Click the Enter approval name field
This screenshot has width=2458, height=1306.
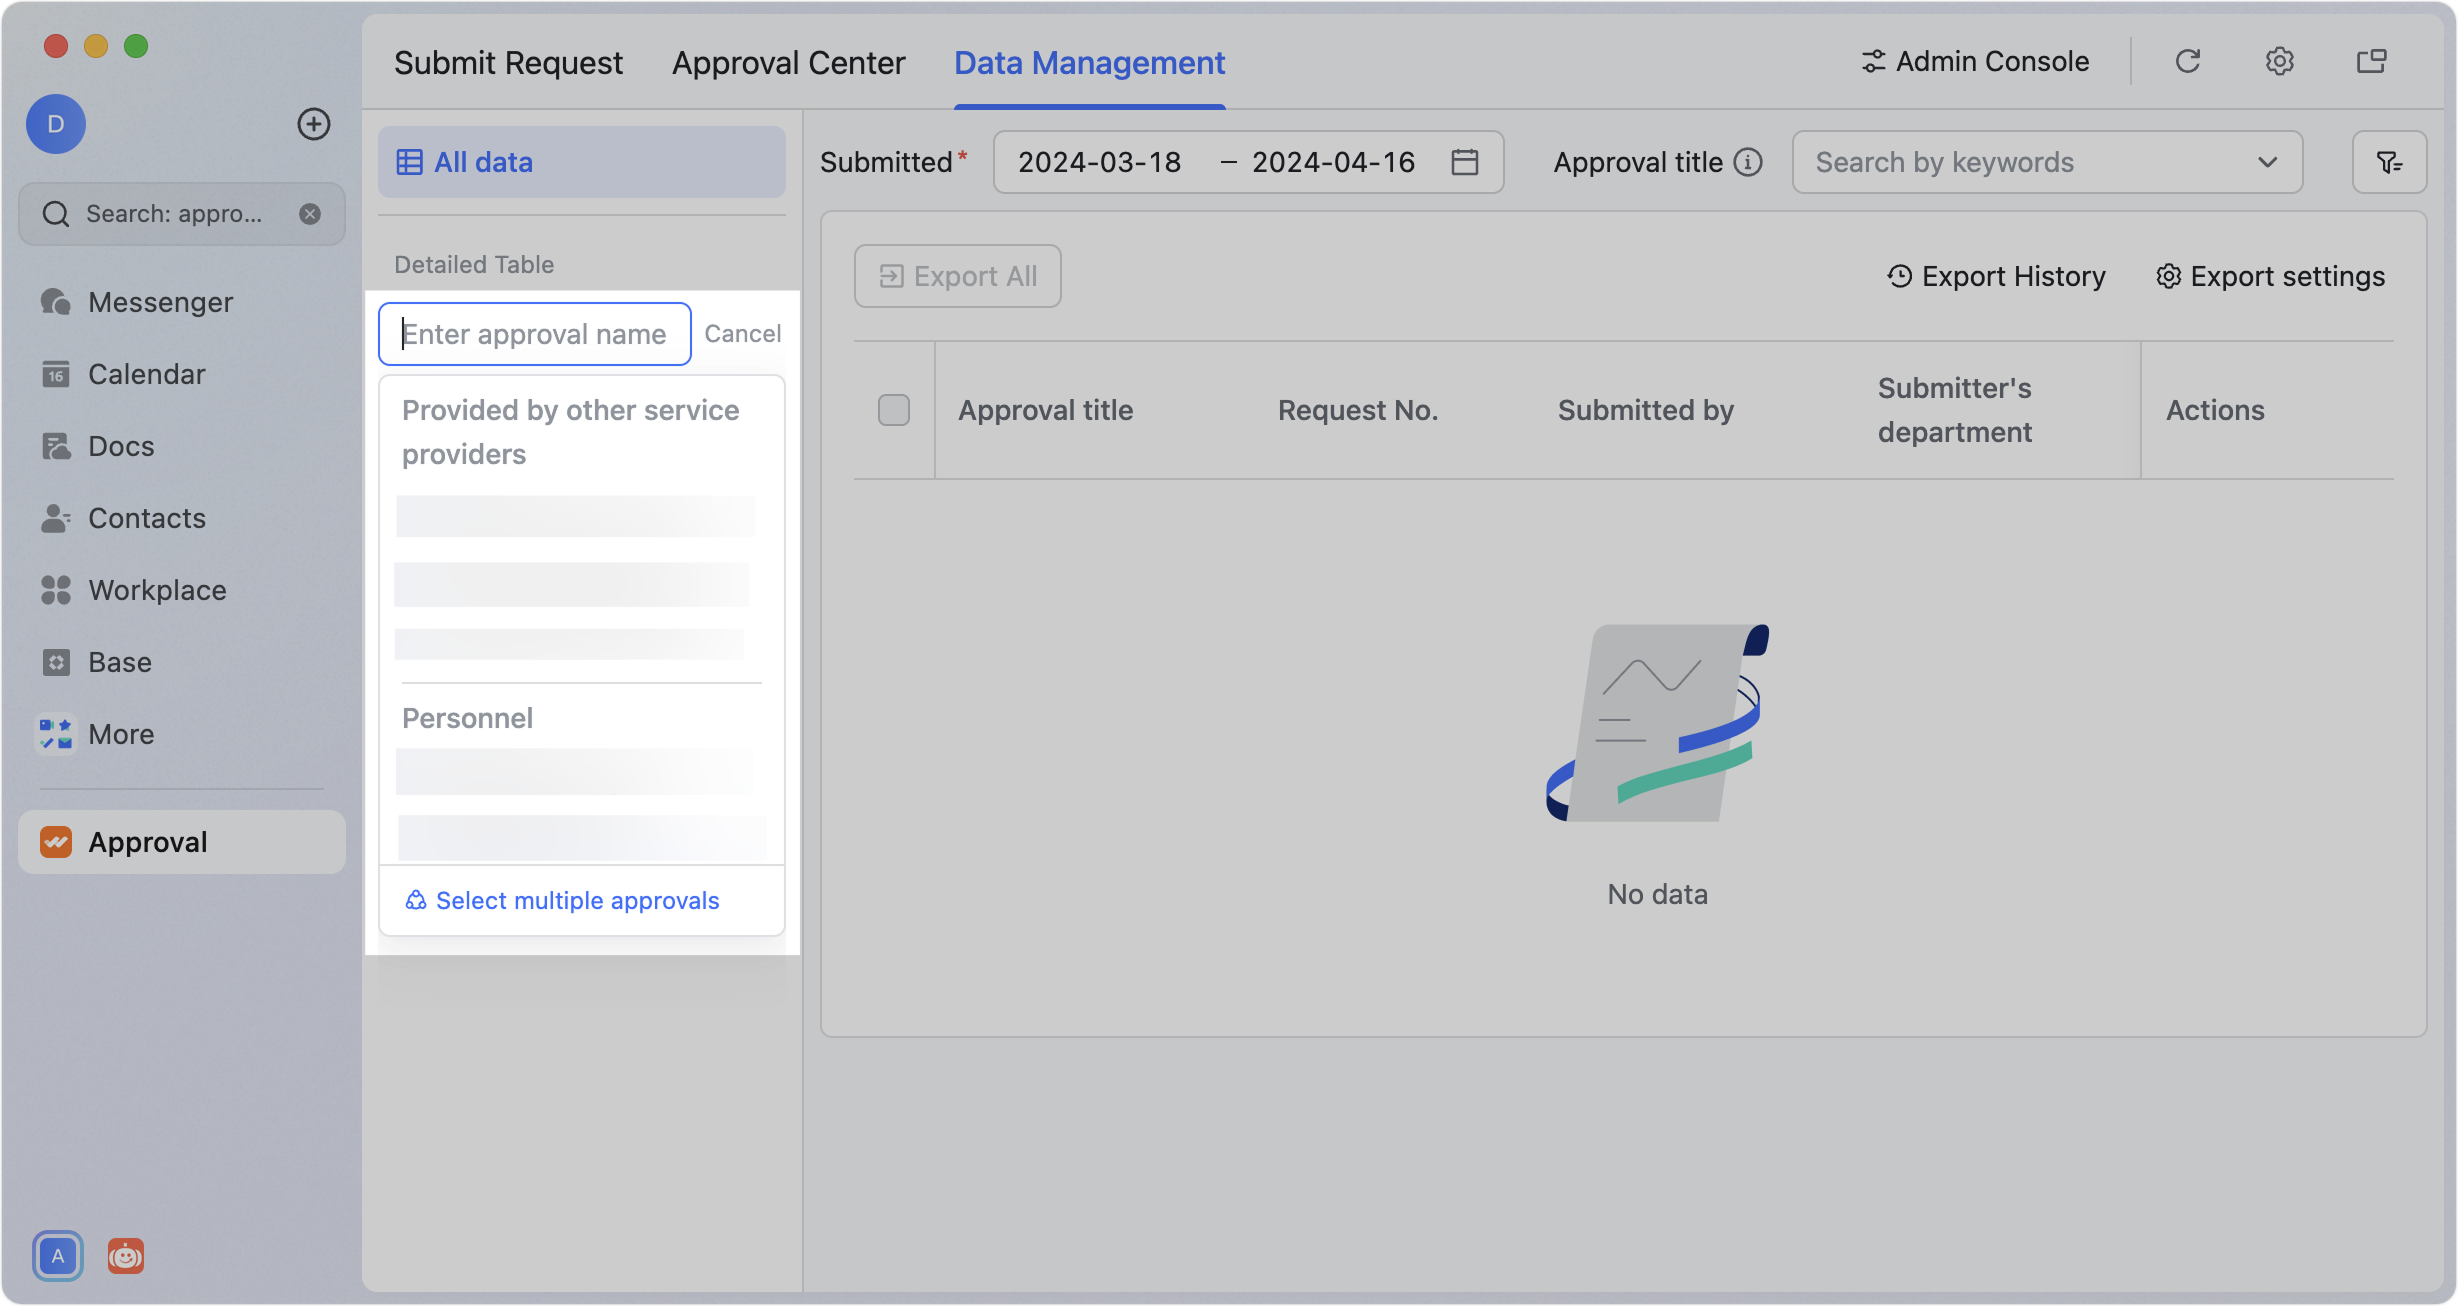tap(533, 333)
